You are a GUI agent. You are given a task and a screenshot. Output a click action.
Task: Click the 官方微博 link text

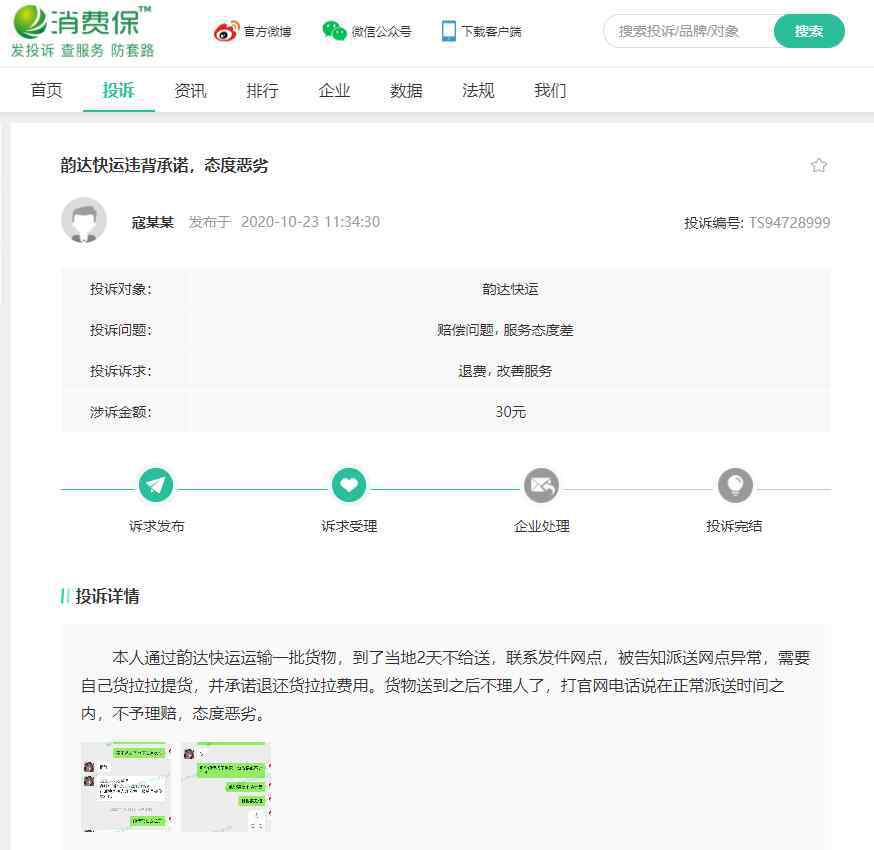(268, 32)
